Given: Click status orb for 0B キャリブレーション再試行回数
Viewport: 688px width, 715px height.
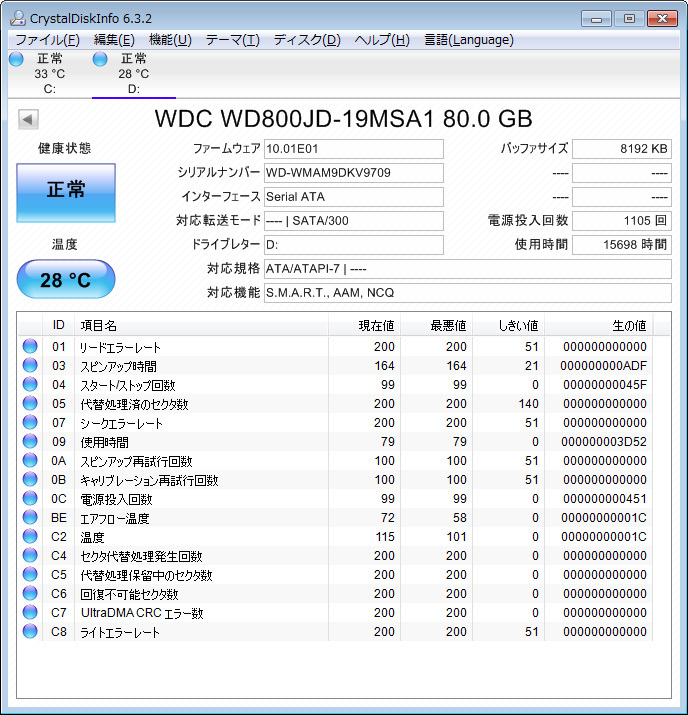Looking at the screenshot, I should click(x=30, y=479).
